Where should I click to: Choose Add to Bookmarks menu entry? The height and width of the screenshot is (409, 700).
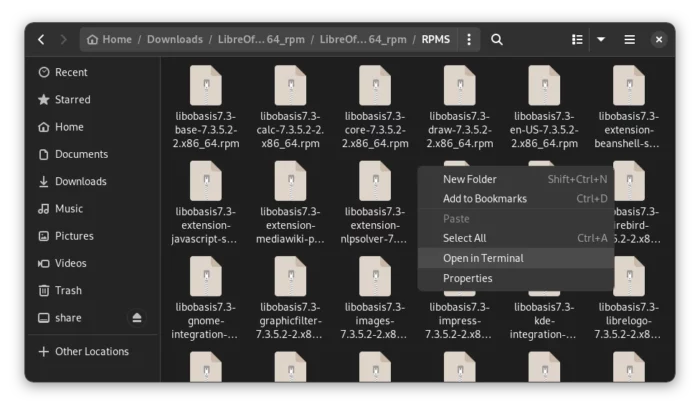tap(516, 199)
